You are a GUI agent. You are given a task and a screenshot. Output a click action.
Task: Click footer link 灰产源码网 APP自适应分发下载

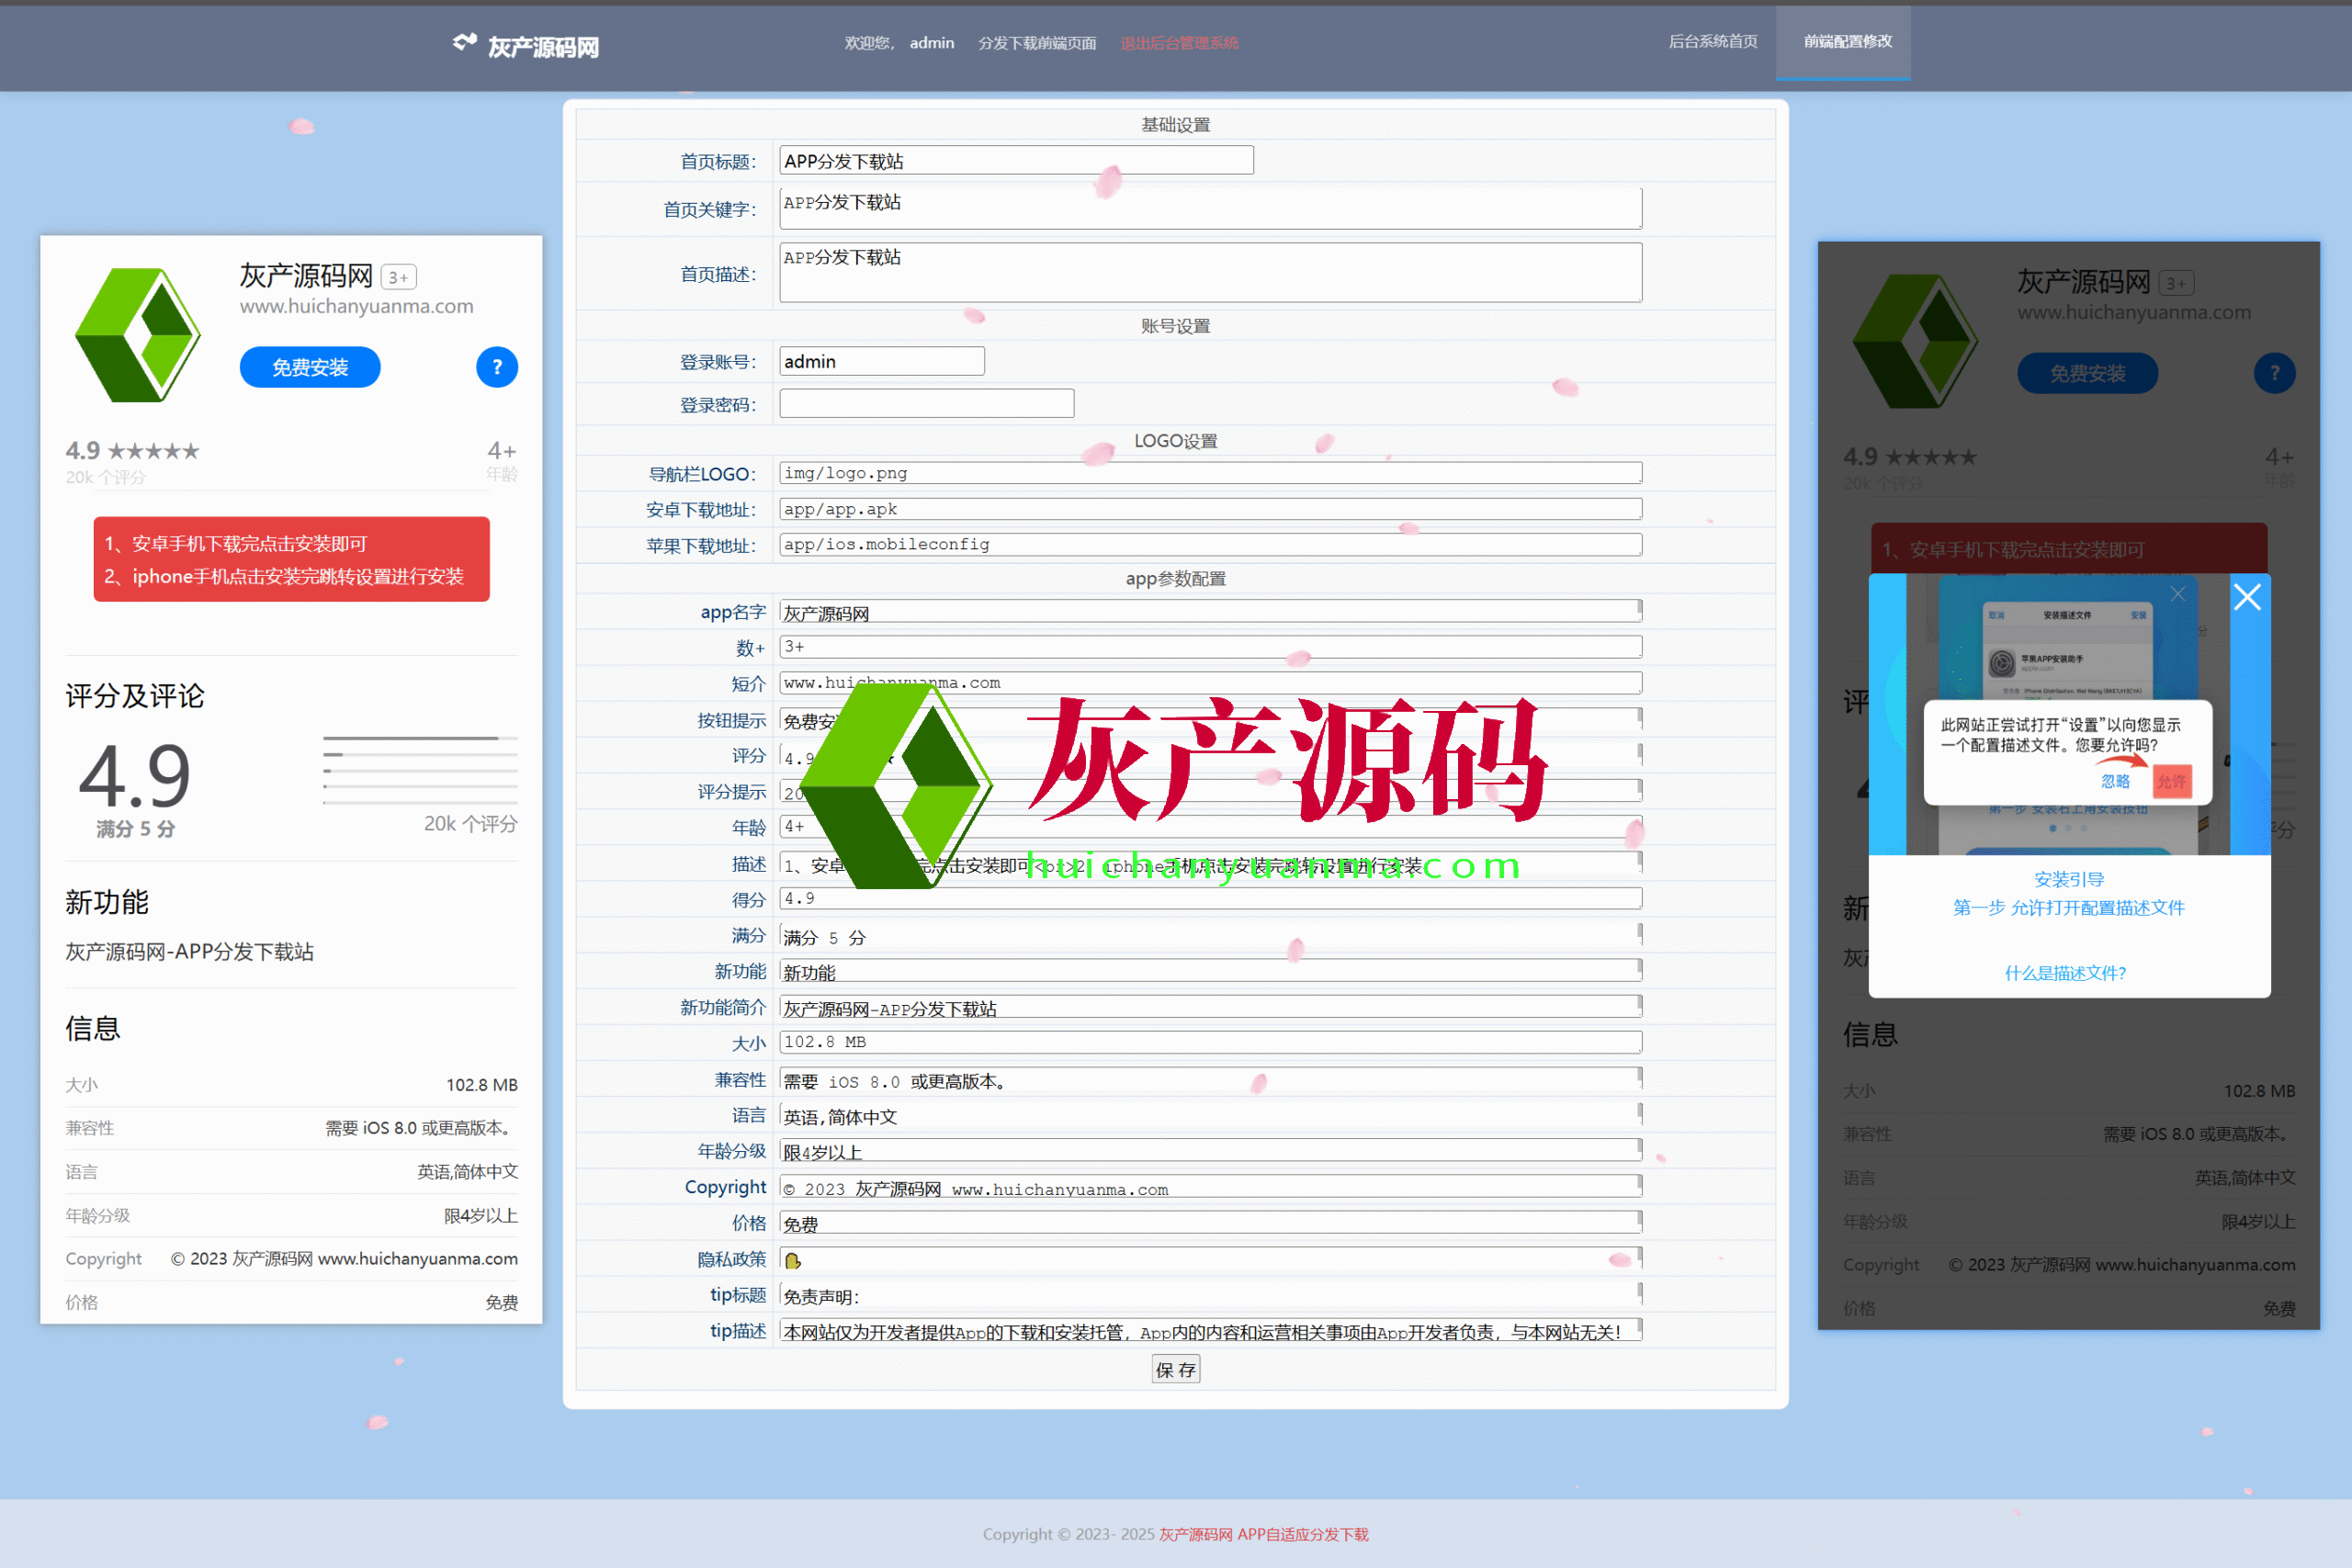[x=1264, y=1535]
